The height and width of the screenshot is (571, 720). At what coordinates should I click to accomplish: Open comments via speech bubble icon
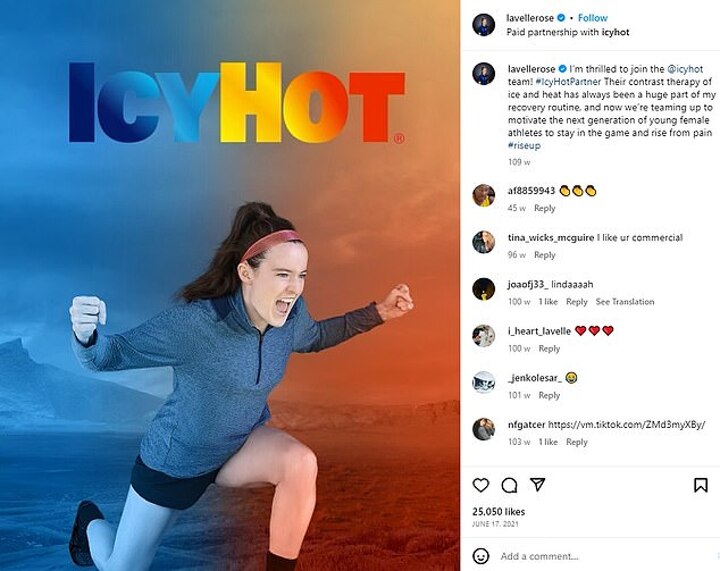[x=509, y=485]
